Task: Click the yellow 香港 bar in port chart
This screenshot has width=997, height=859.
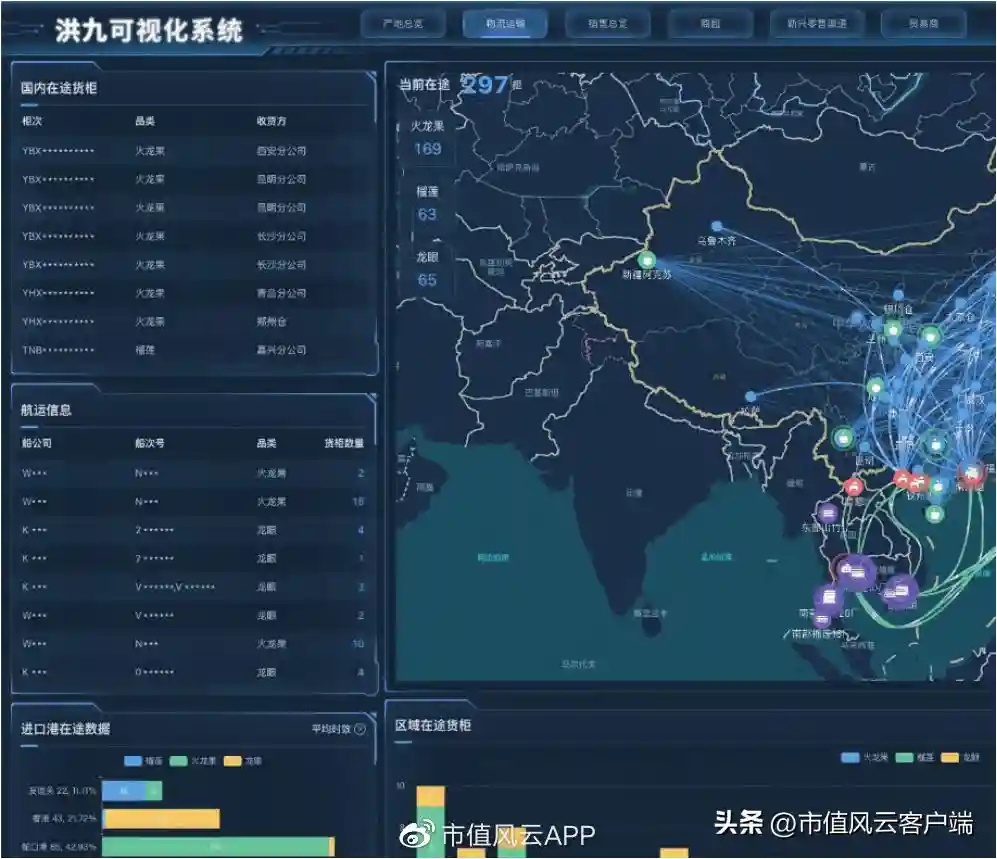Action: pos(161,819)
